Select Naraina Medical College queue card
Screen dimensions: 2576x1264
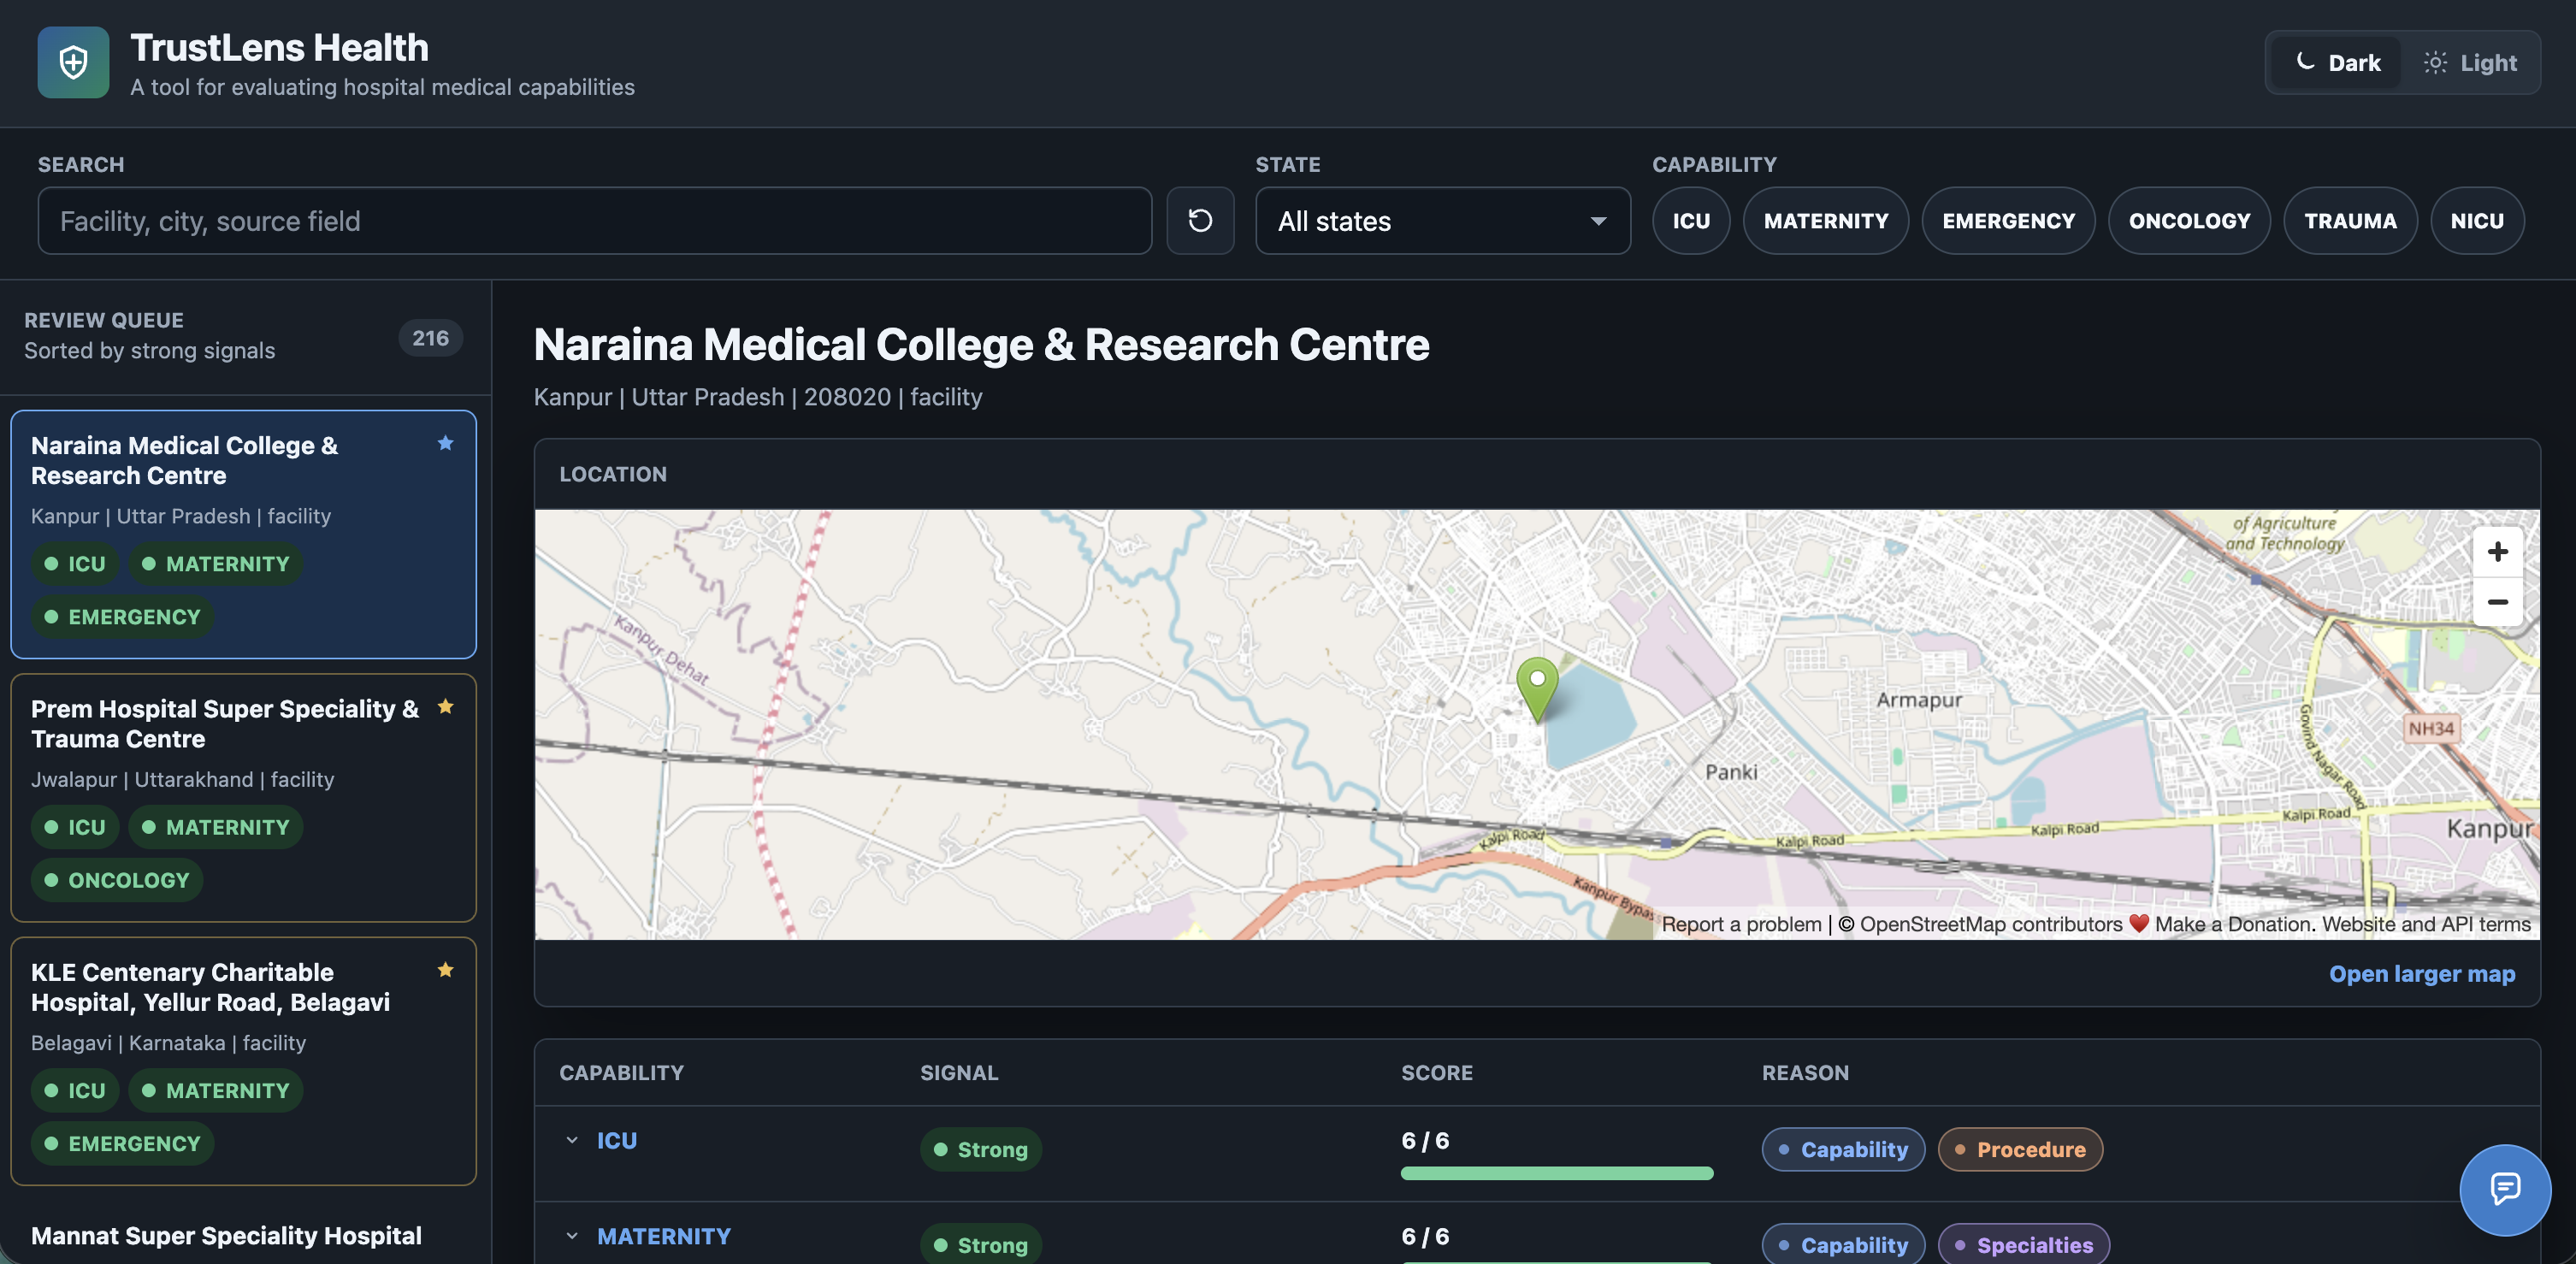[x=243, y=534]
